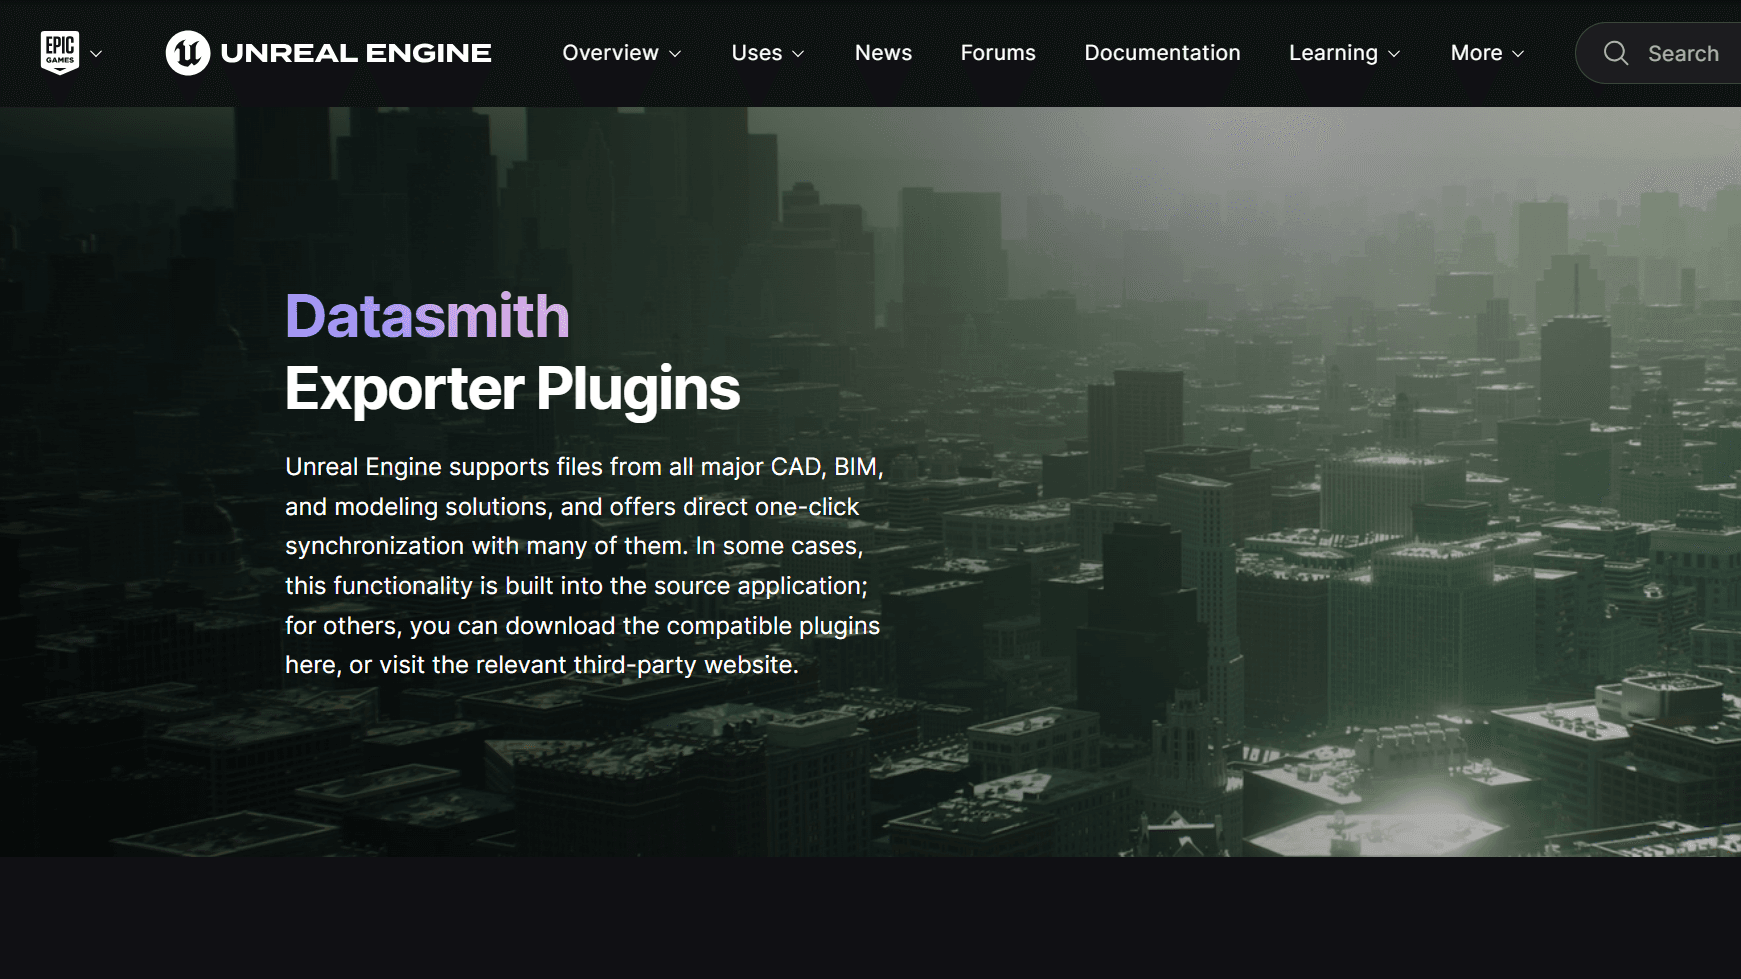Open the More menu

click(x=1476, y=53)
